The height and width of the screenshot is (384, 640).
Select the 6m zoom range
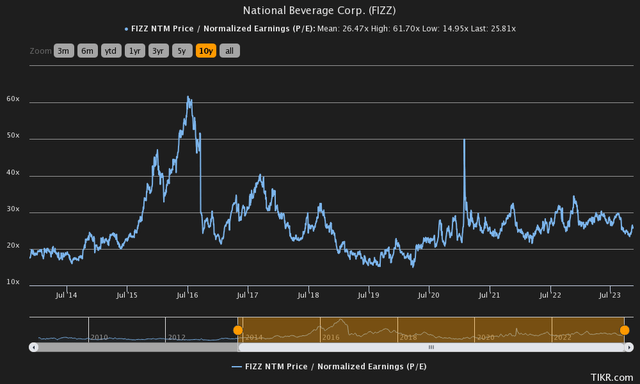(87, 51)
